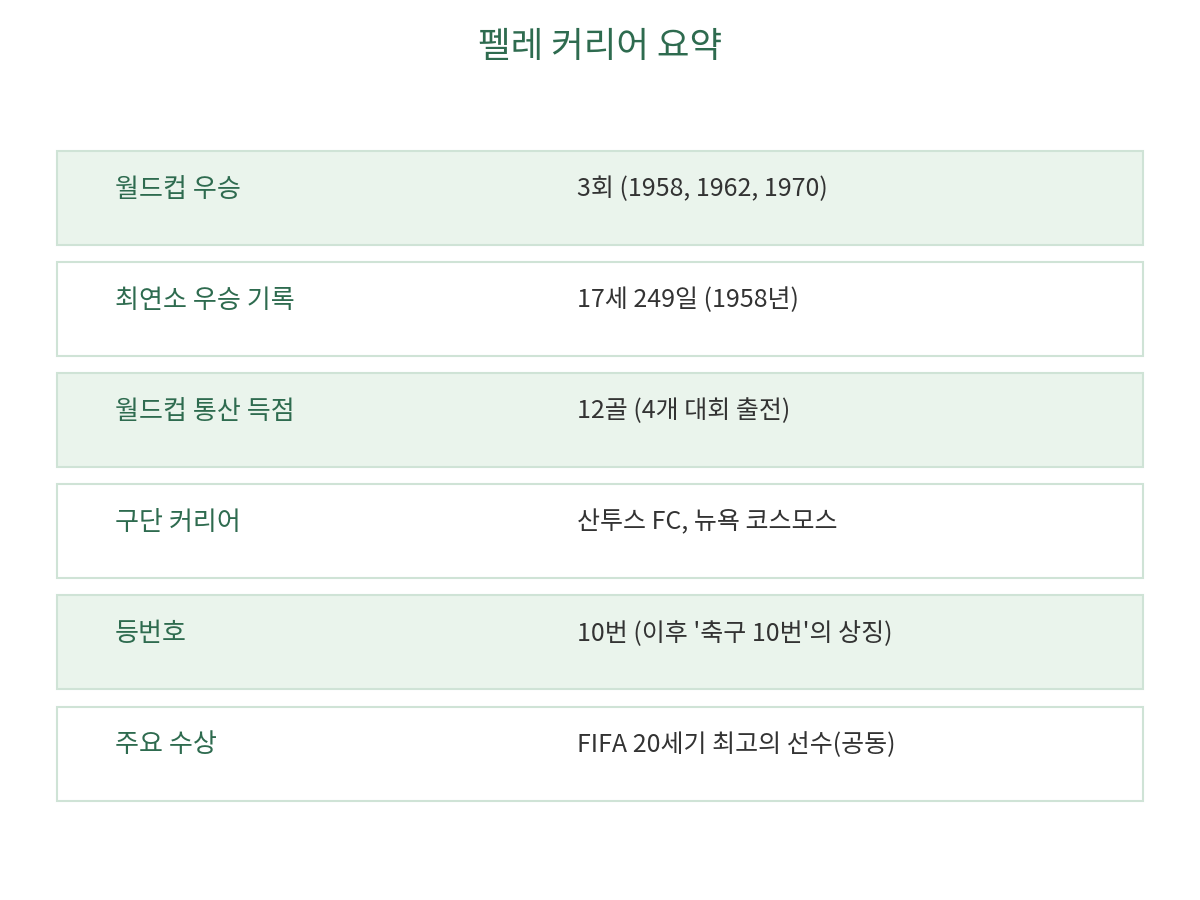Select the 등번호 row label

point(151,631)
